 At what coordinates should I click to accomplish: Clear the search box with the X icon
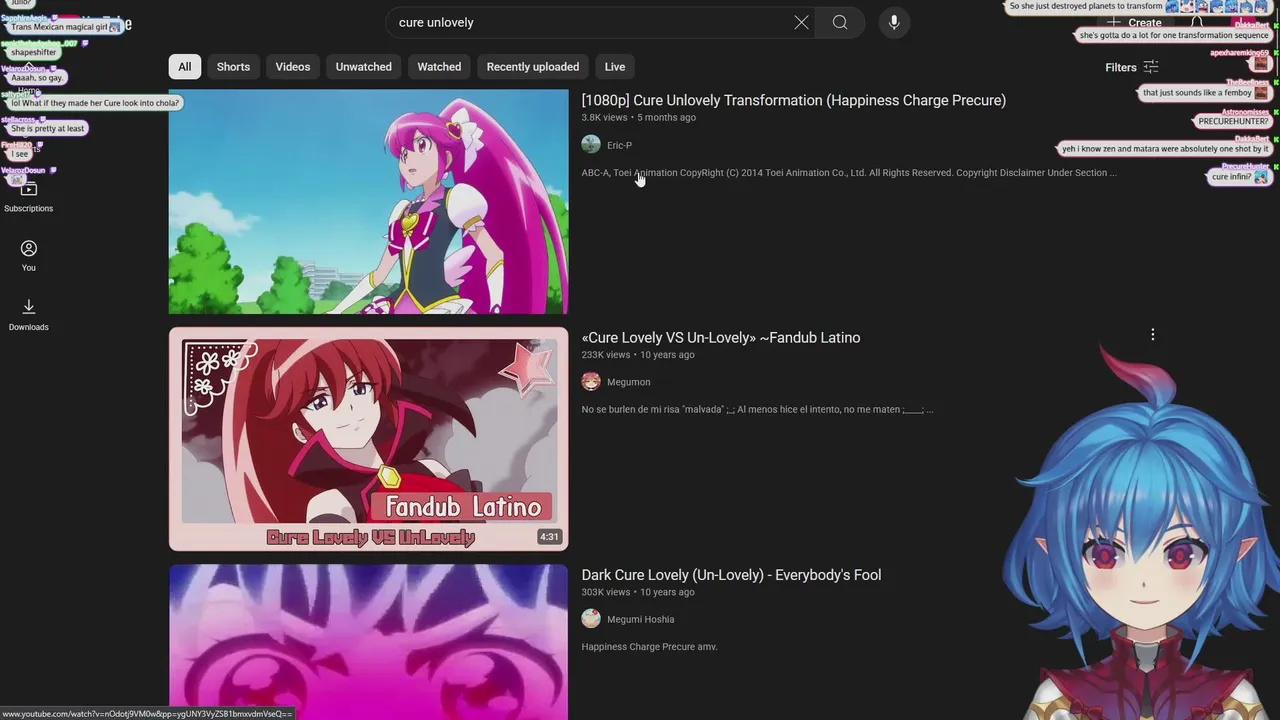(x=801, y=22)
